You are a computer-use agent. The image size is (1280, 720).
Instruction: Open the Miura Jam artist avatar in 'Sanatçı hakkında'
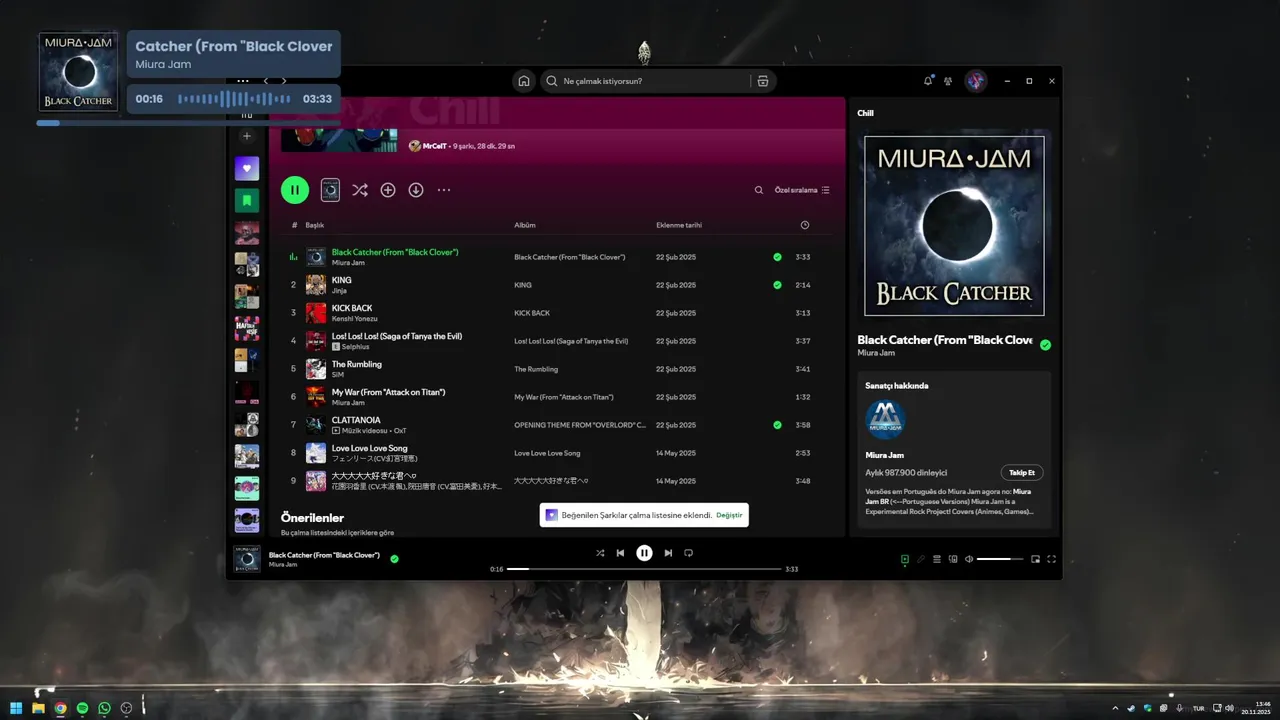pyautogui.click(x=885, y=420)
